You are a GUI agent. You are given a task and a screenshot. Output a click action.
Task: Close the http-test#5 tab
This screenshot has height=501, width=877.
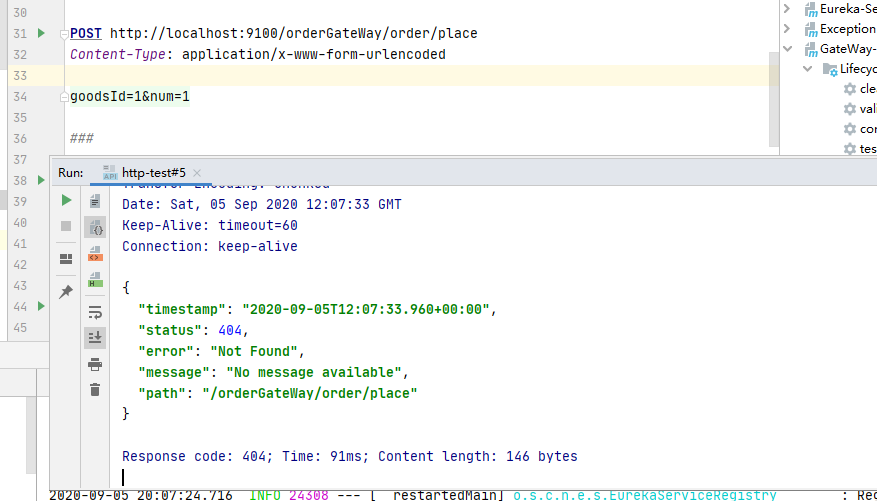click(197, 173)
